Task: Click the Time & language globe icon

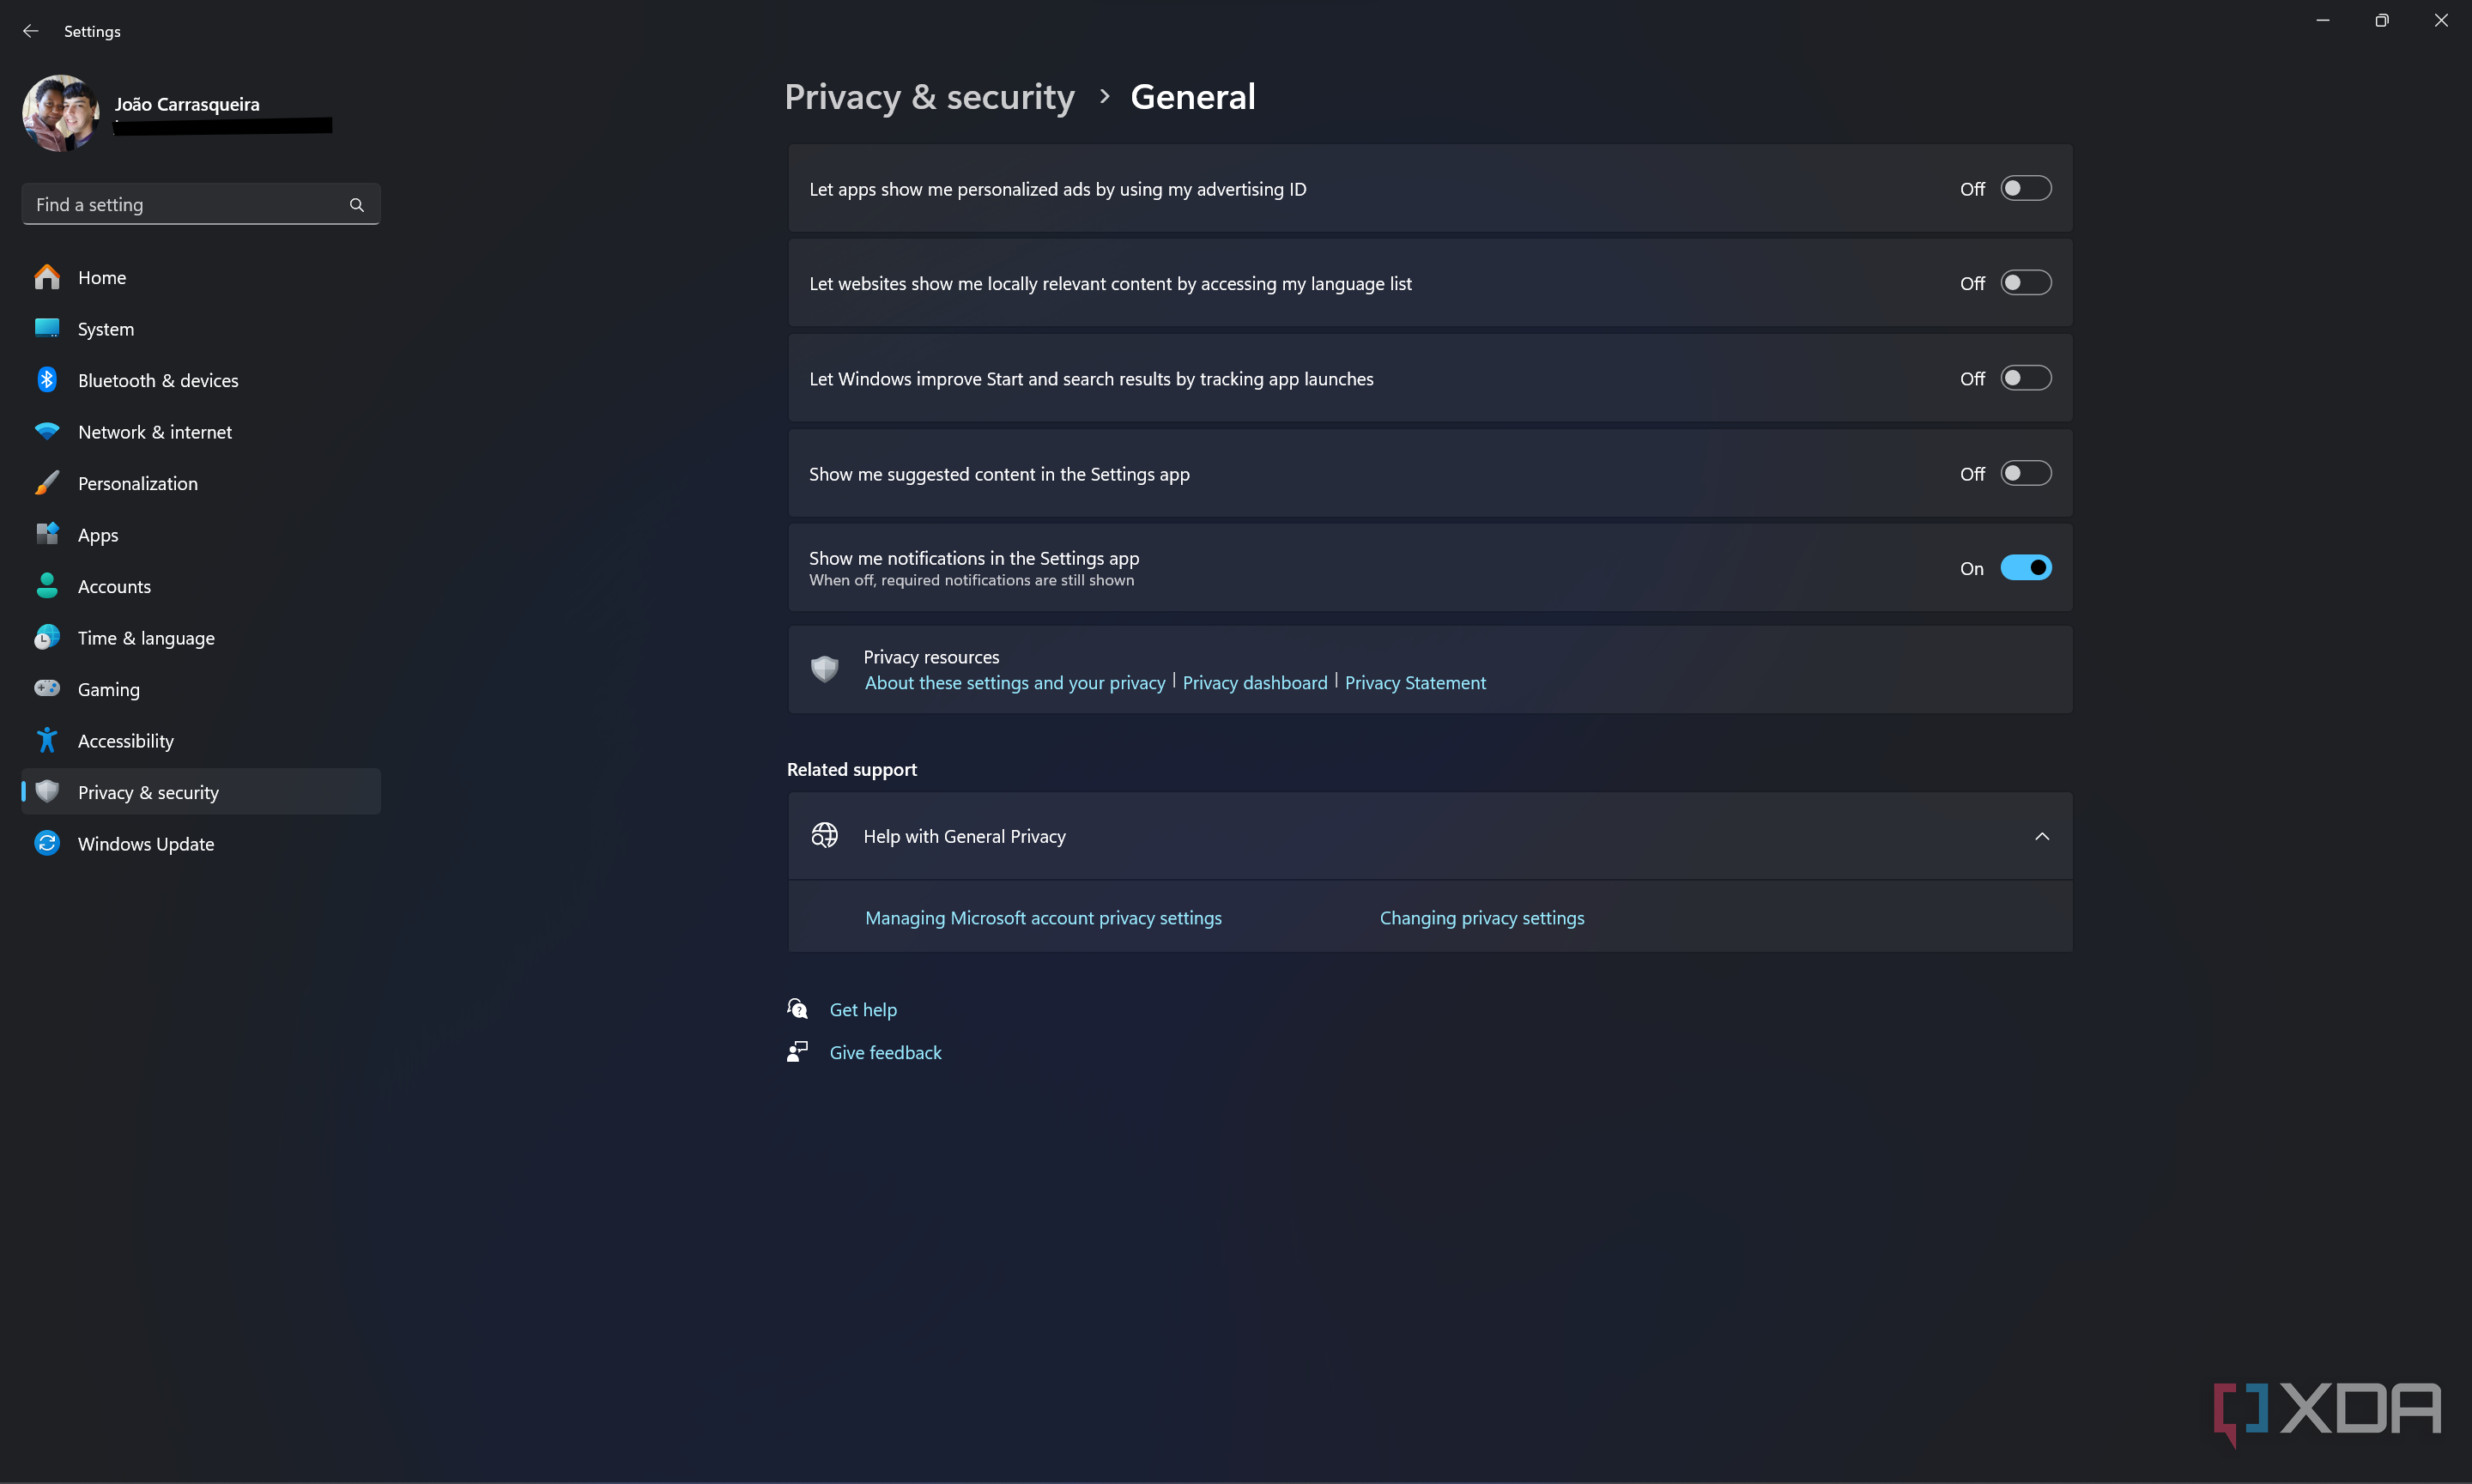Action: point(47,637)
